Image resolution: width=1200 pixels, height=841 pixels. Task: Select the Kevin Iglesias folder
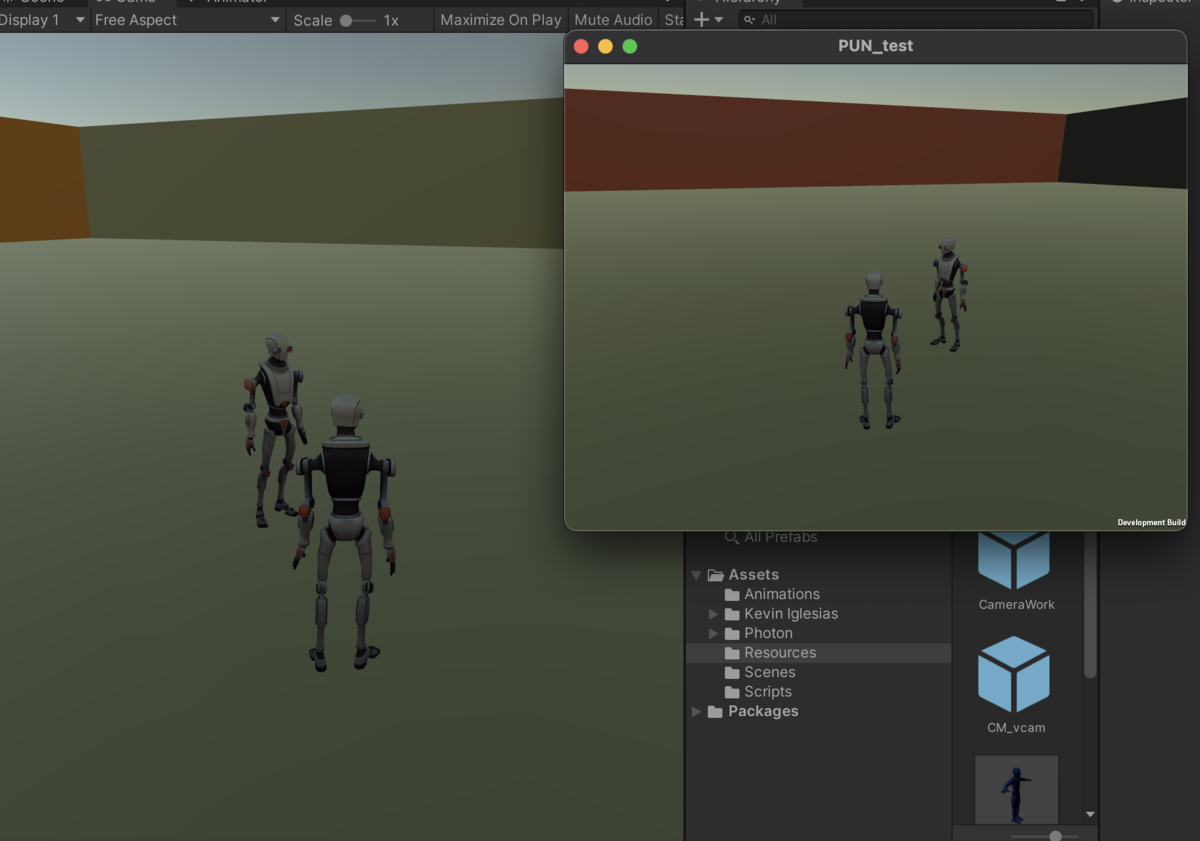click(791, 614)
